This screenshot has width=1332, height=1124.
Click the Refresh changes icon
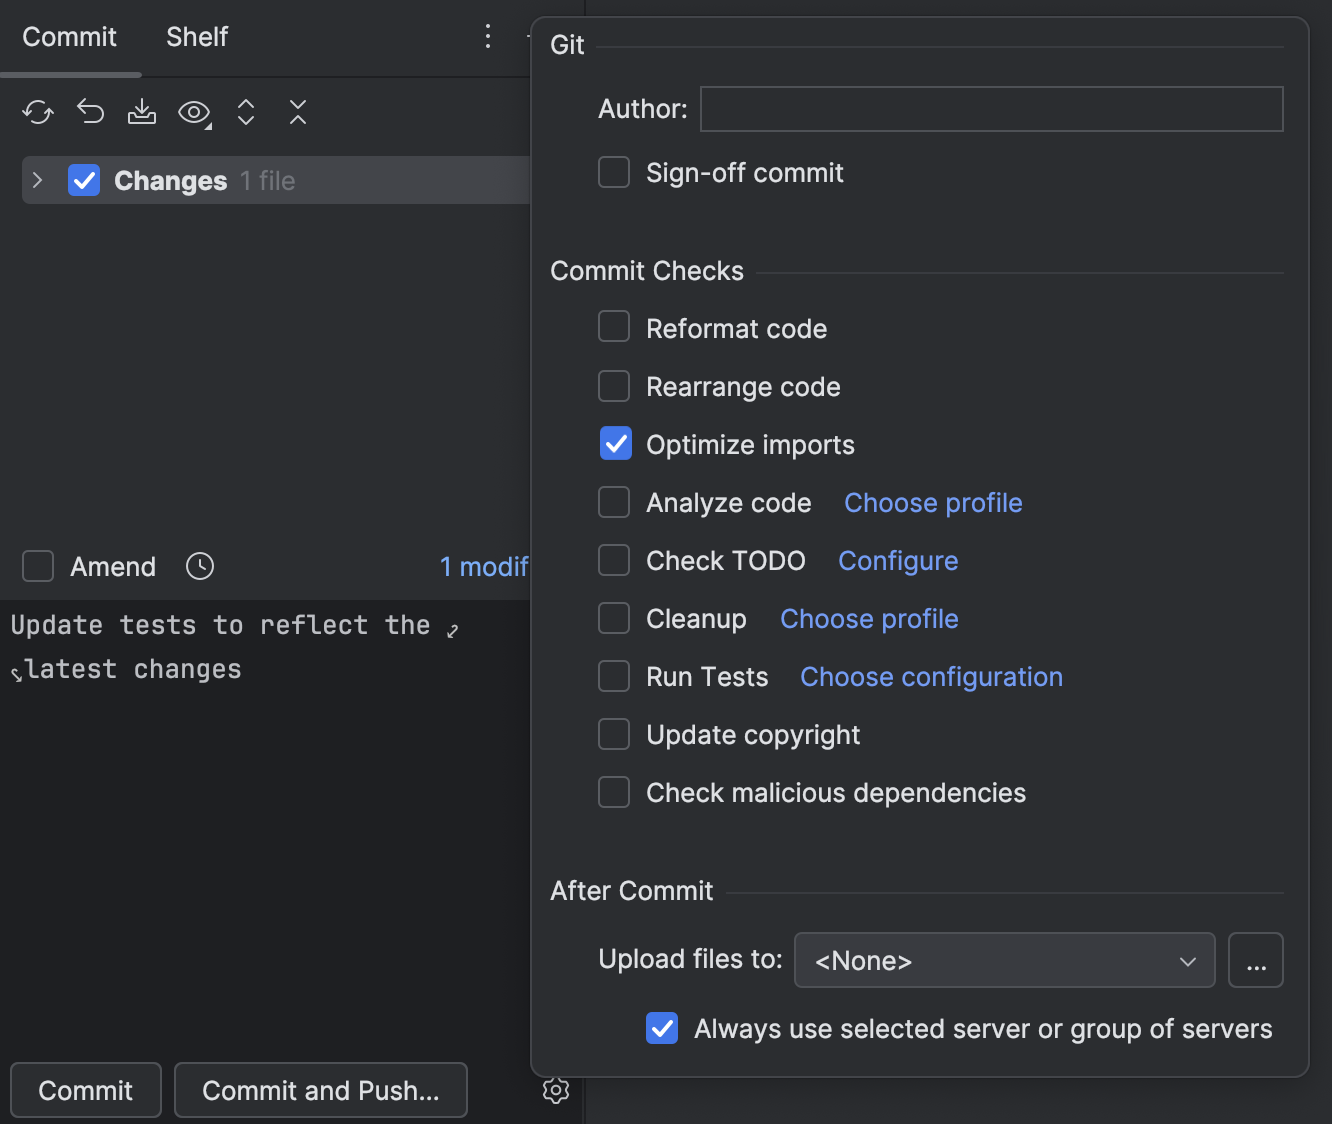pyautogui.click(x=38, y=112)
